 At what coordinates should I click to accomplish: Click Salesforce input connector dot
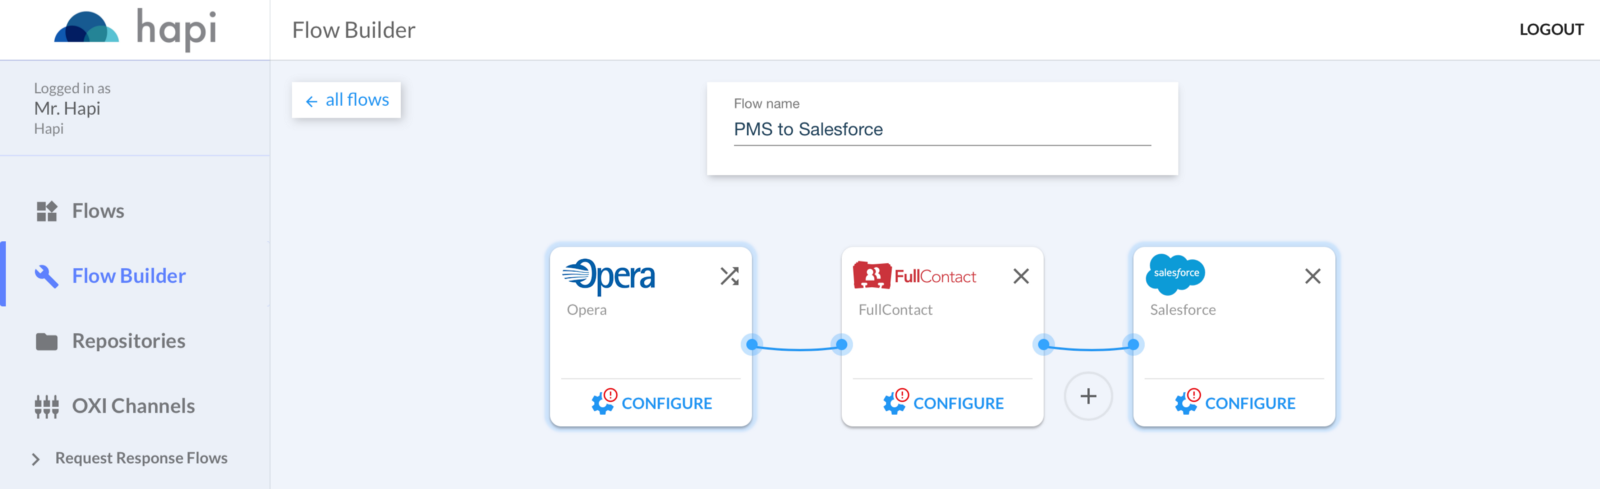[1133, 345]
